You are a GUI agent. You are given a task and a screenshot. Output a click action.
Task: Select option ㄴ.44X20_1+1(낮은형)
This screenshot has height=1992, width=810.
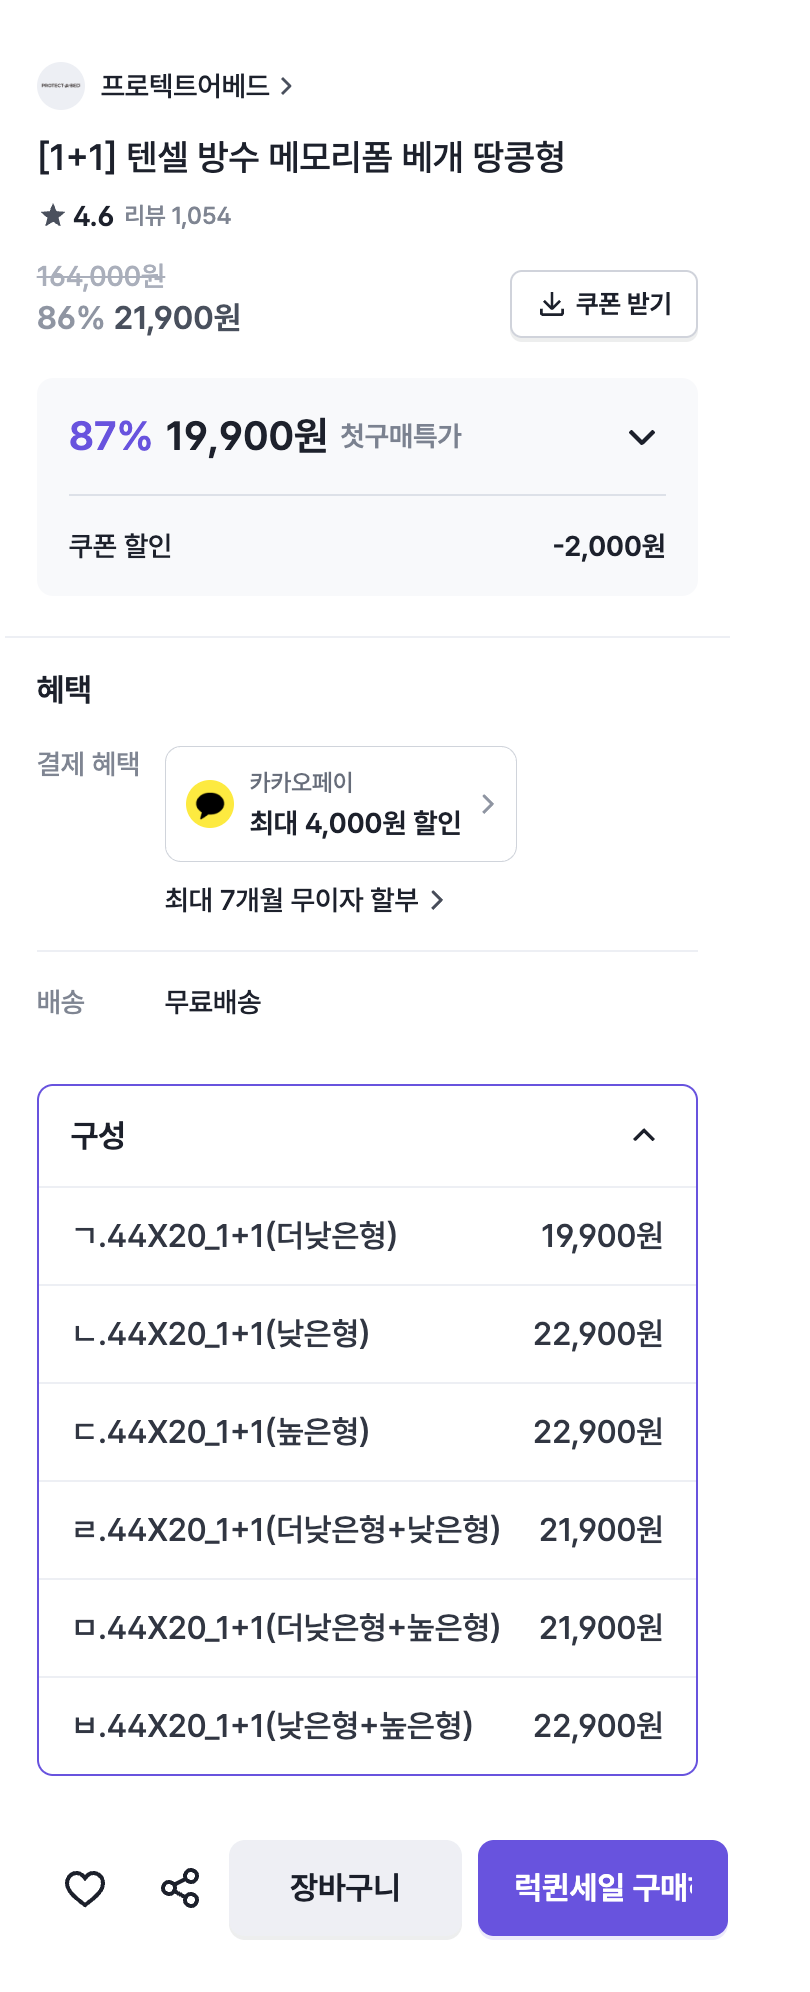pos(367,1334)
